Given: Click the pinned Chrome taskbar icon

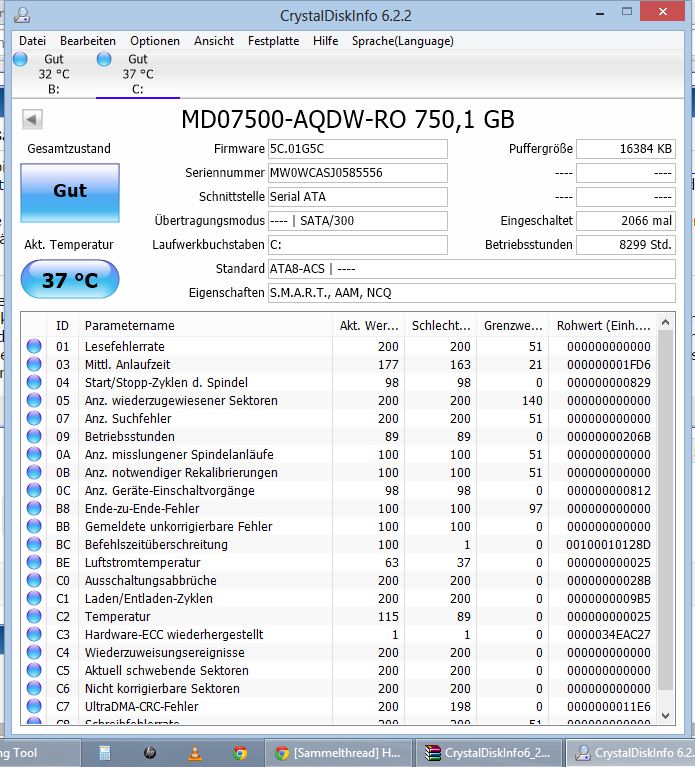Looking at the screenshot, I should (x=240, y=753).
